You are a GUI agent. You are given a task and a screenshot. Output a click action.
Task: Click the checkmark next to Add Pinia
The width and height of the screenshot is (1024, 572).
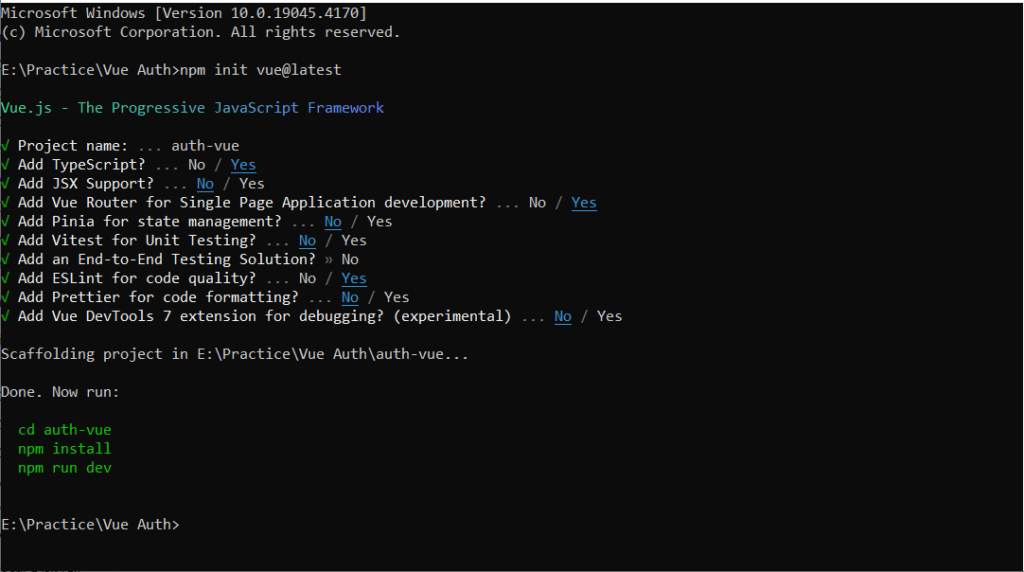click(x=6, y=222)
